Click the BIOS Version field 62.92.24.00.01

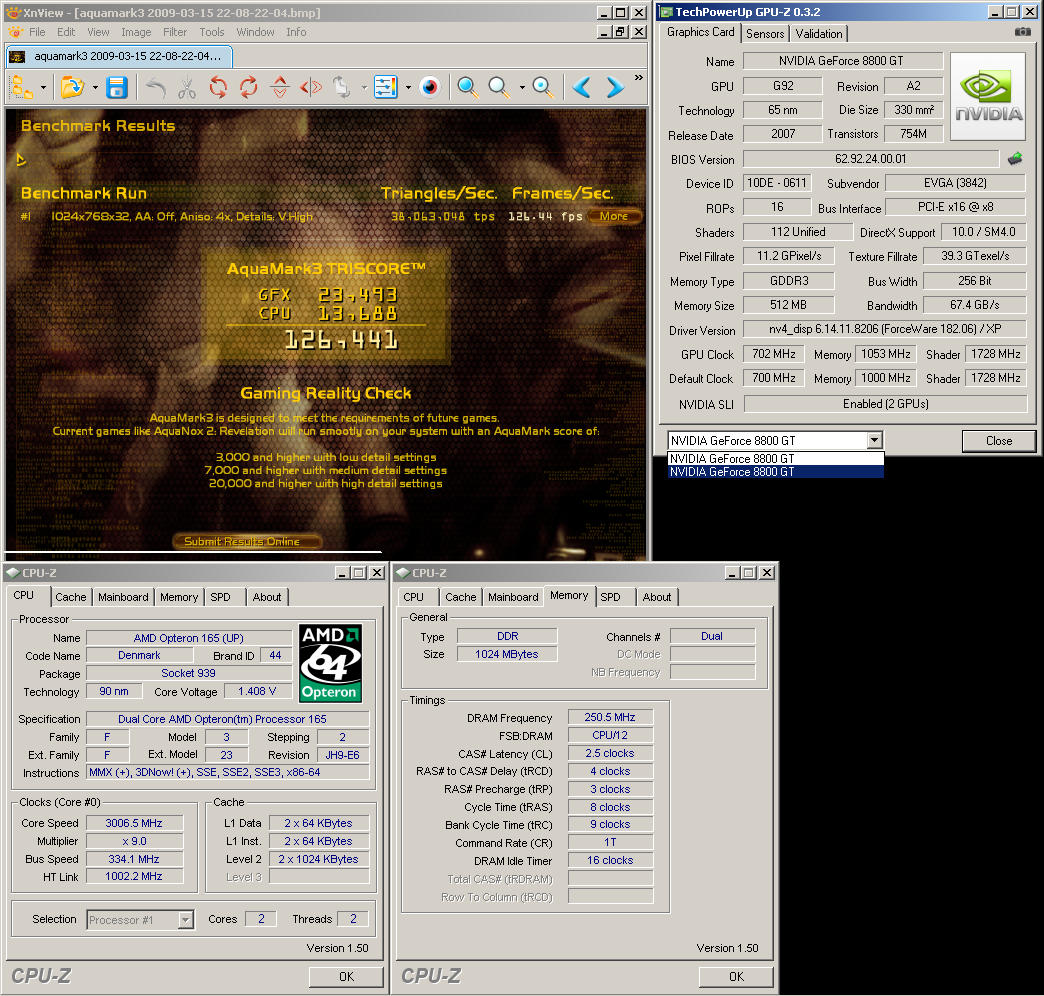871,158
